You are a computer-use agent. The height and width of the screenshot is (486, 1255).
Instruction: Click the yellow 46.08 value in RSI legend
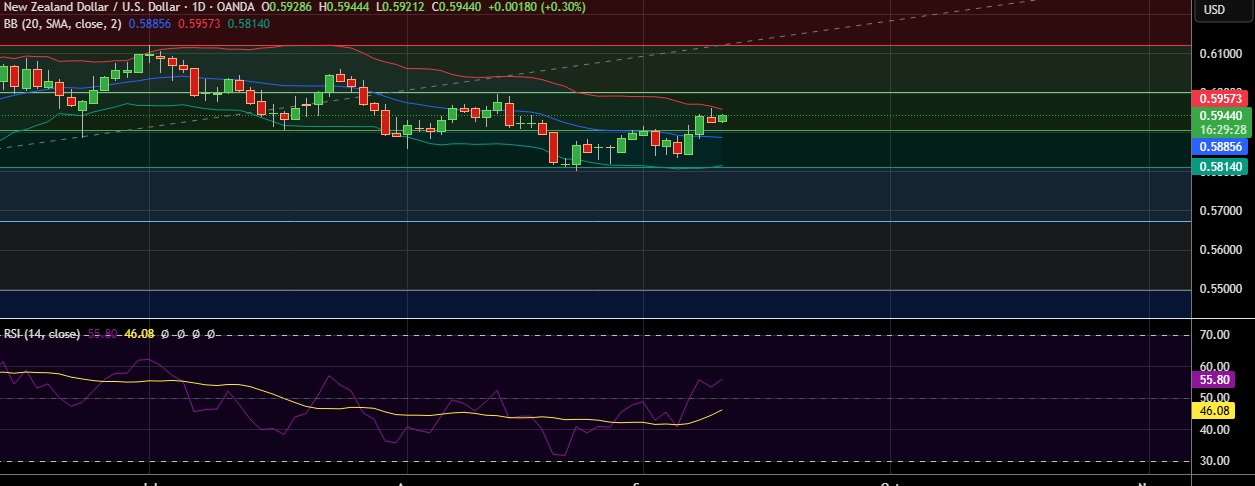(139, 334)
